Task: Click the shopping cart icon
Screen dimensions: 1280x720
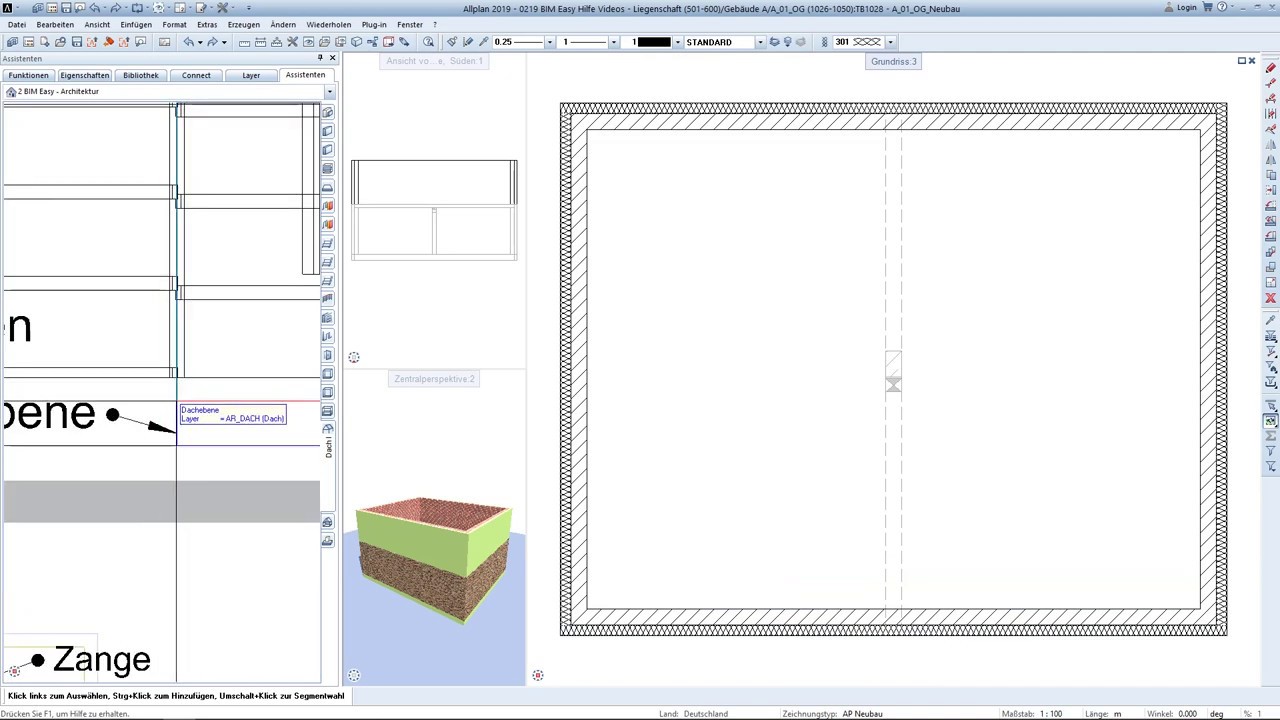Action: point(1207,8)
